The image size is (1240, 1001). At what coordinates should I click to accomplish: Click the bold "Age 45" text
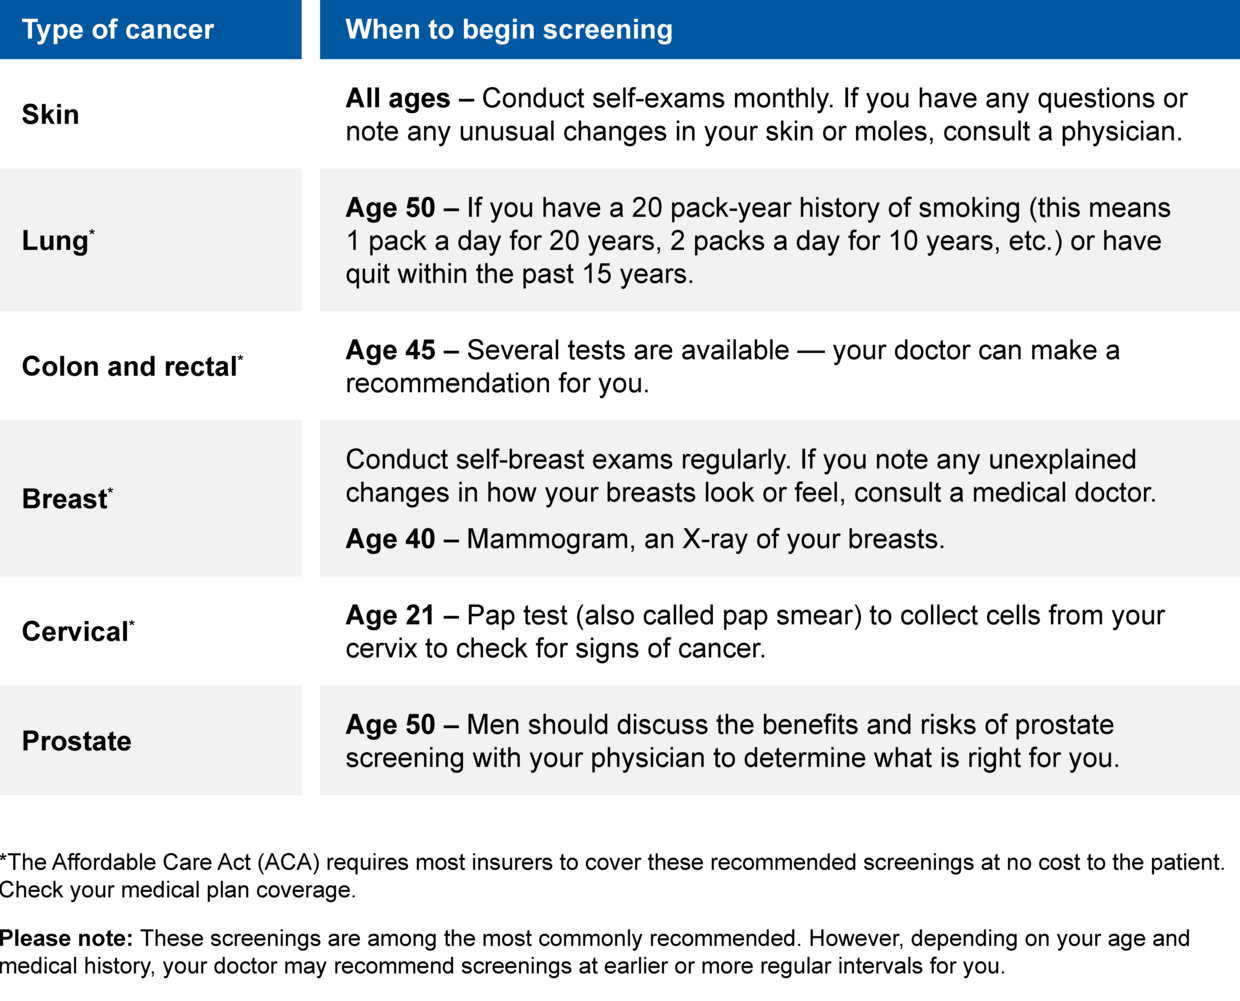tap(390, 351)
